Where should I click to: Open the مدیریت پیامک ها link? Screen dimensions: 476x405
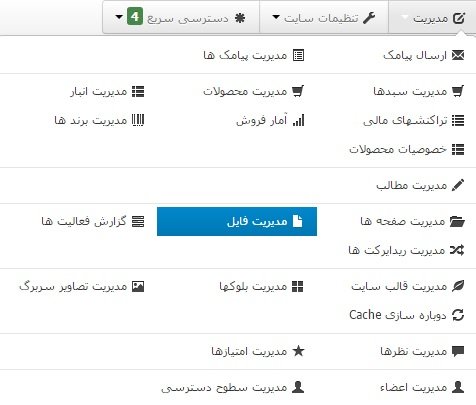(254, 55)
